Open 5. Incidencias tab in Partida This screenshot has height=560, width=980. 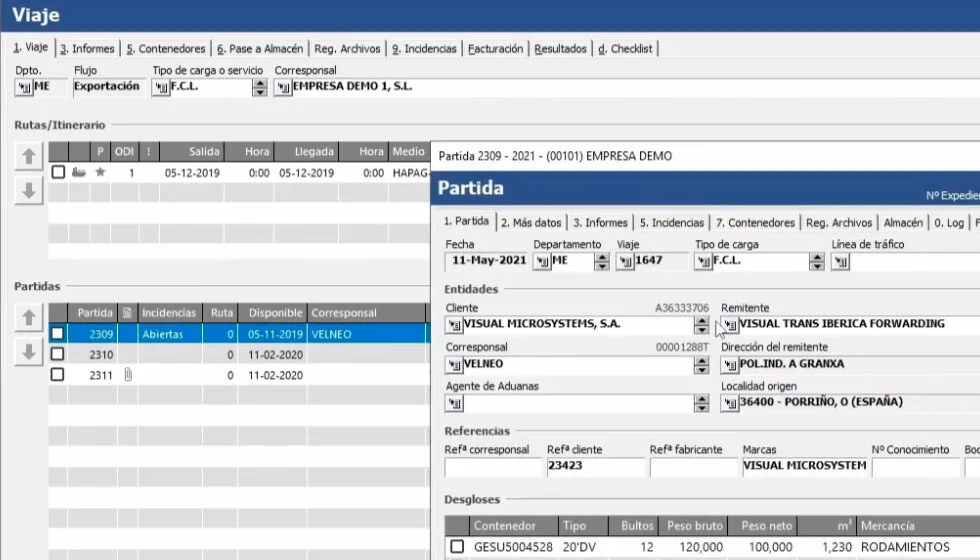pyautogui.click(x=672, y=222)
